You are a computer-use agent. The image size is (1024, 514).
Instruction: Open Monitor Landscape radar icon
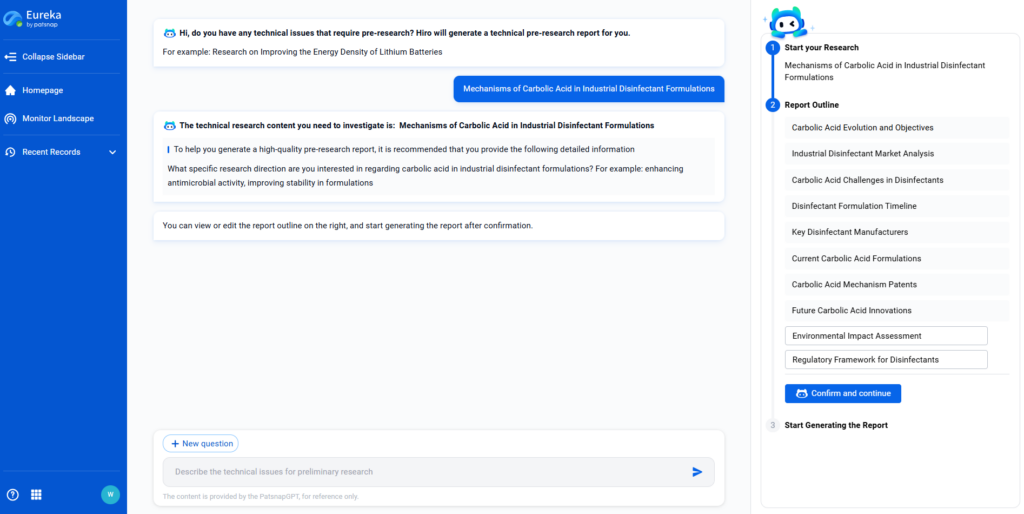tap(11, 118)
